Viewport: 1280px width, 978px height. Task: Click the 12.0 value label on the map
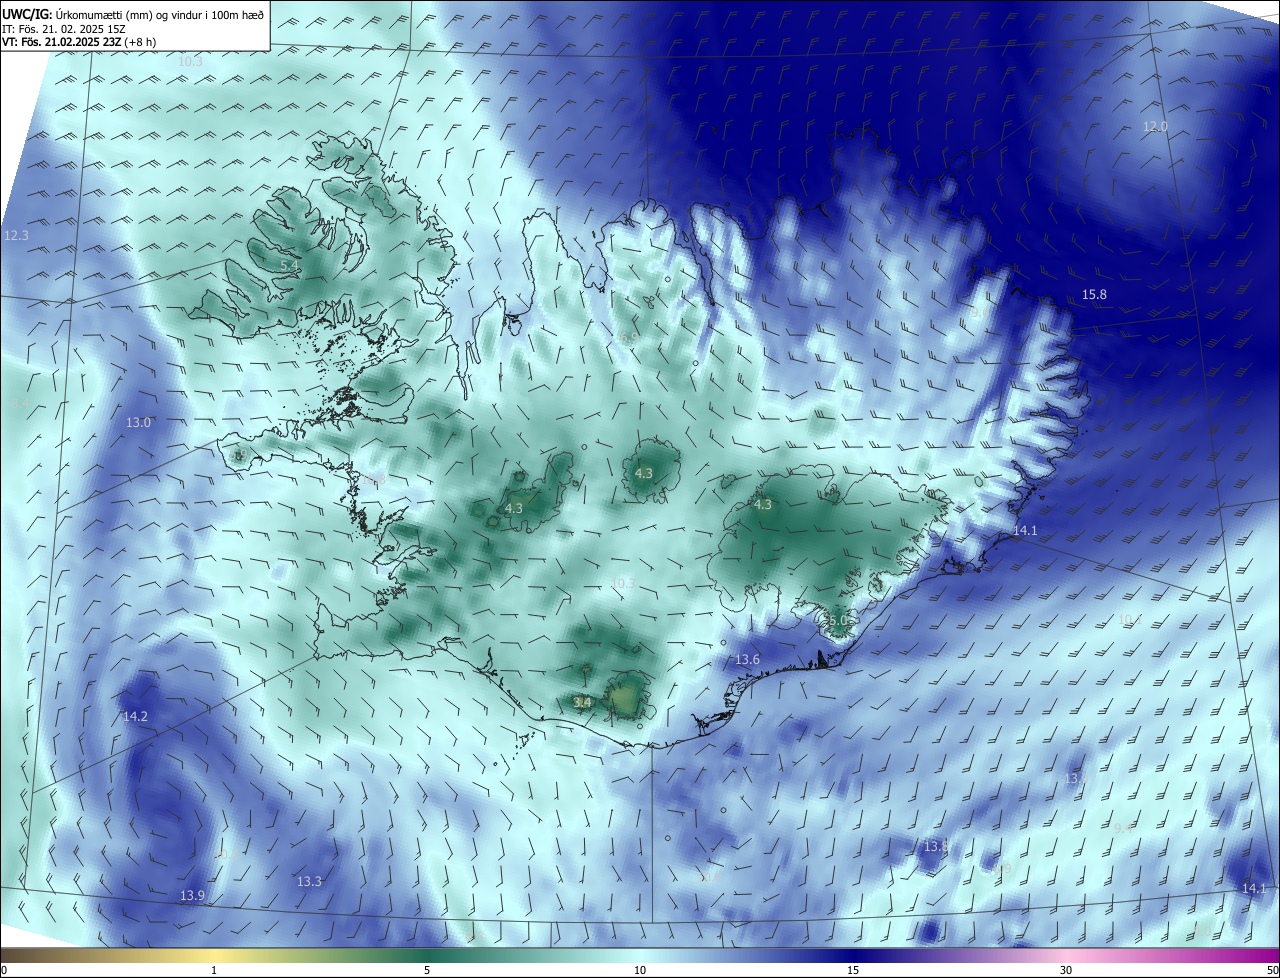tap(1155, 126)
